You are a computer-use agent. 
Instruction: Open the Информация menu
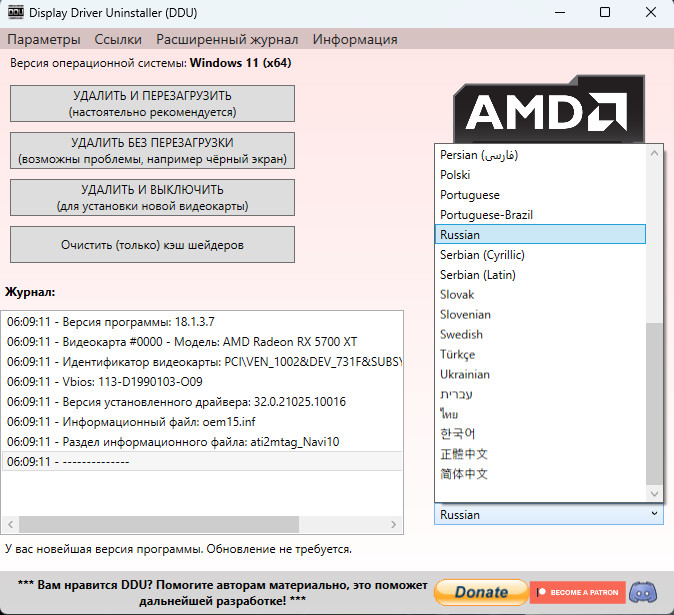point(355,40)
